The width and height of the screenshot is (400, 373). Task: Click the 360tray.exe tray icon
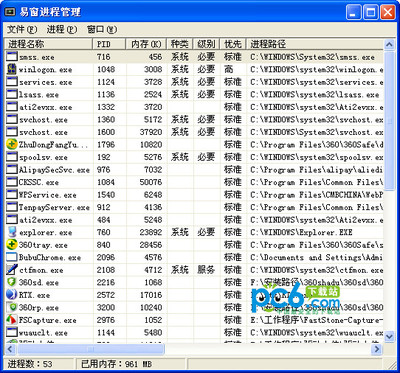point(12,245)
